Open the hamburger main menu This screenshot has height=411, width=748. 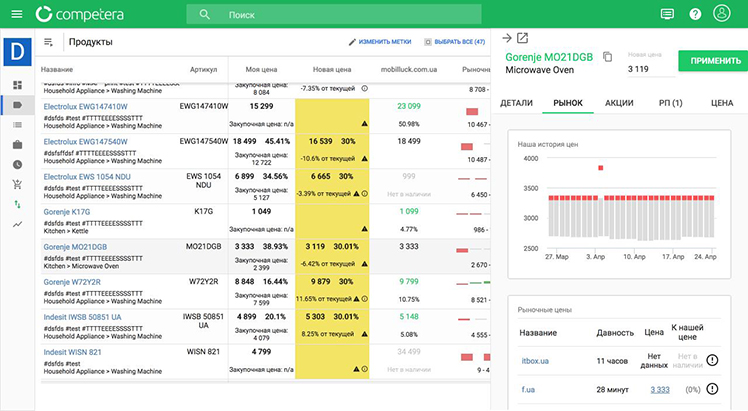point(17,14)
